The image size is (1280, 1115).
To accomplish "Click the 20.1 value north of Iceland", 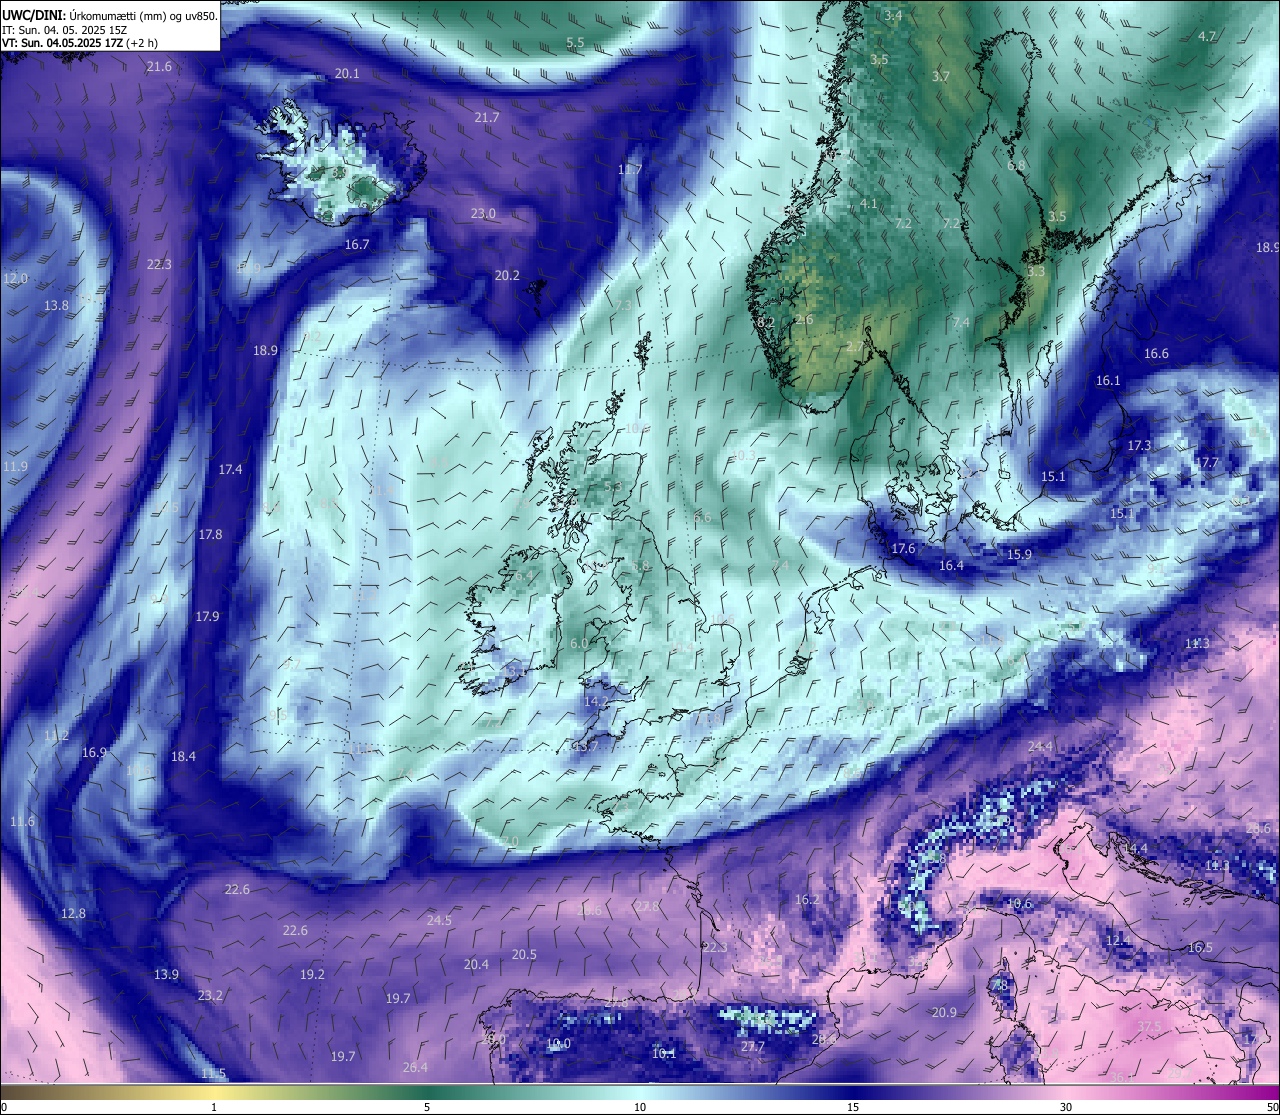I will [x=347, y=74].
